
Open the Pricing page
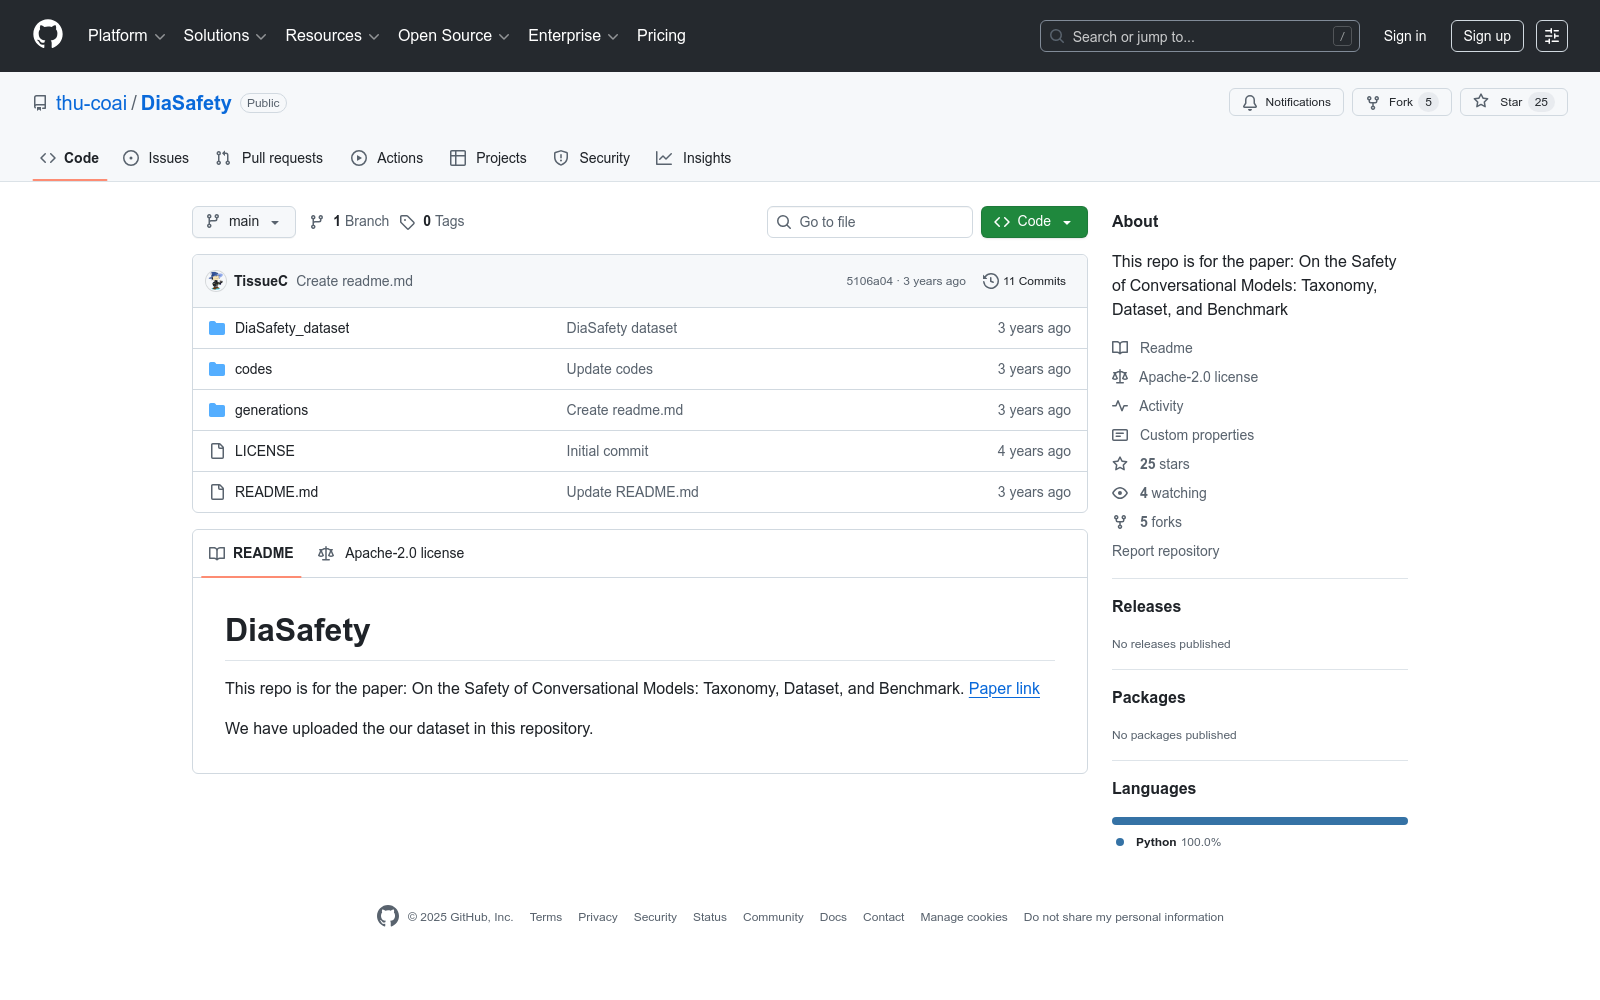click(x=661, y=36)
